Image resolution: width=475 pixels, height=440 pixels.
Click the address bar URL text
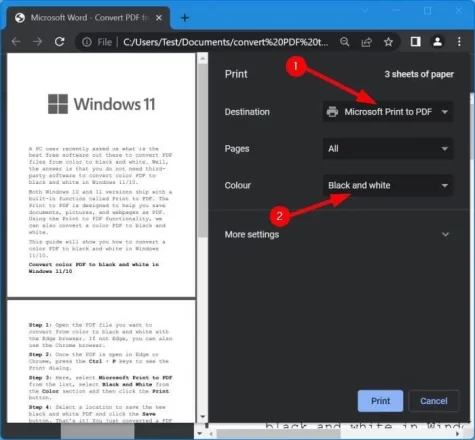pyautogui.click(x=226, y=42)
